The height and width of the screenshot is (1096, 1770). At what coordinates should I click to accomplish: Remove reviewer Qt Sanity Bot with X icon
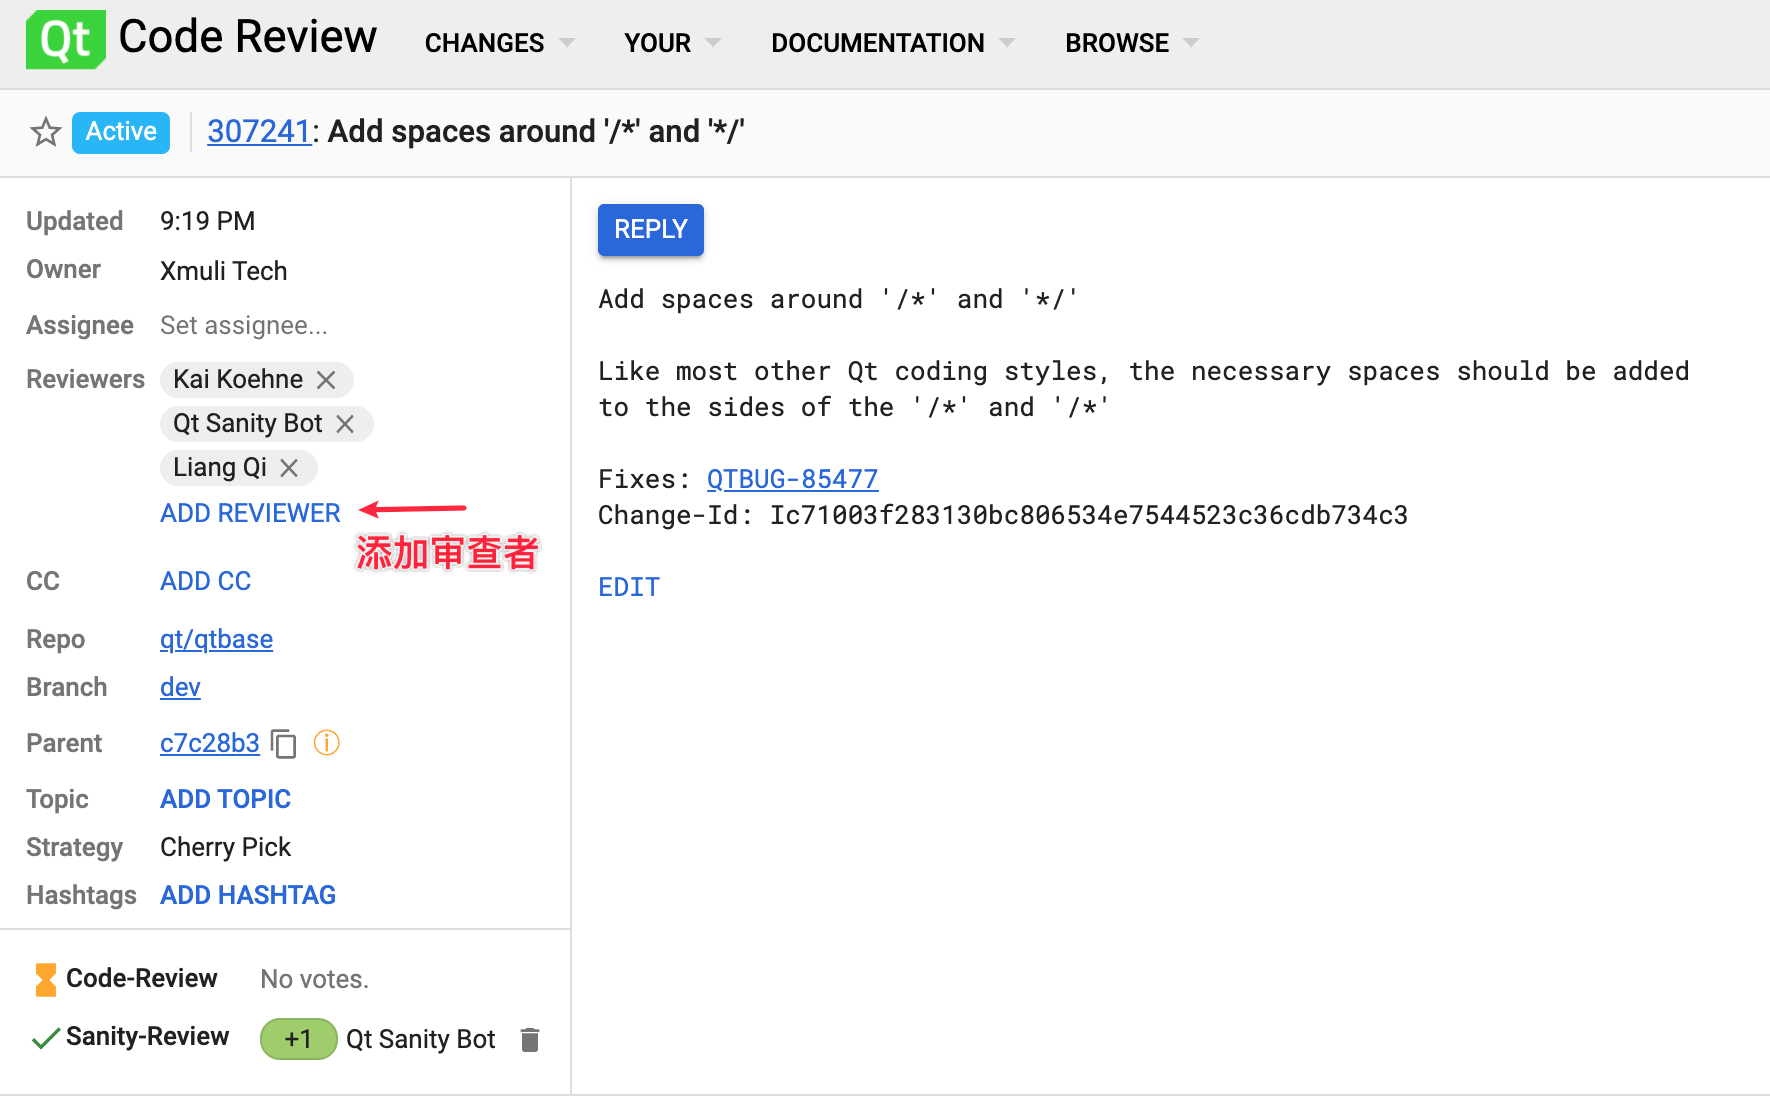click(x=345, y=424)
